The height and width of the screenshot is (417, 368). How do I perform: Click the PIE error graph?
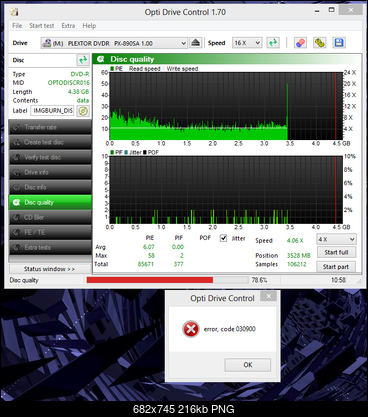(x=226, y=106)
